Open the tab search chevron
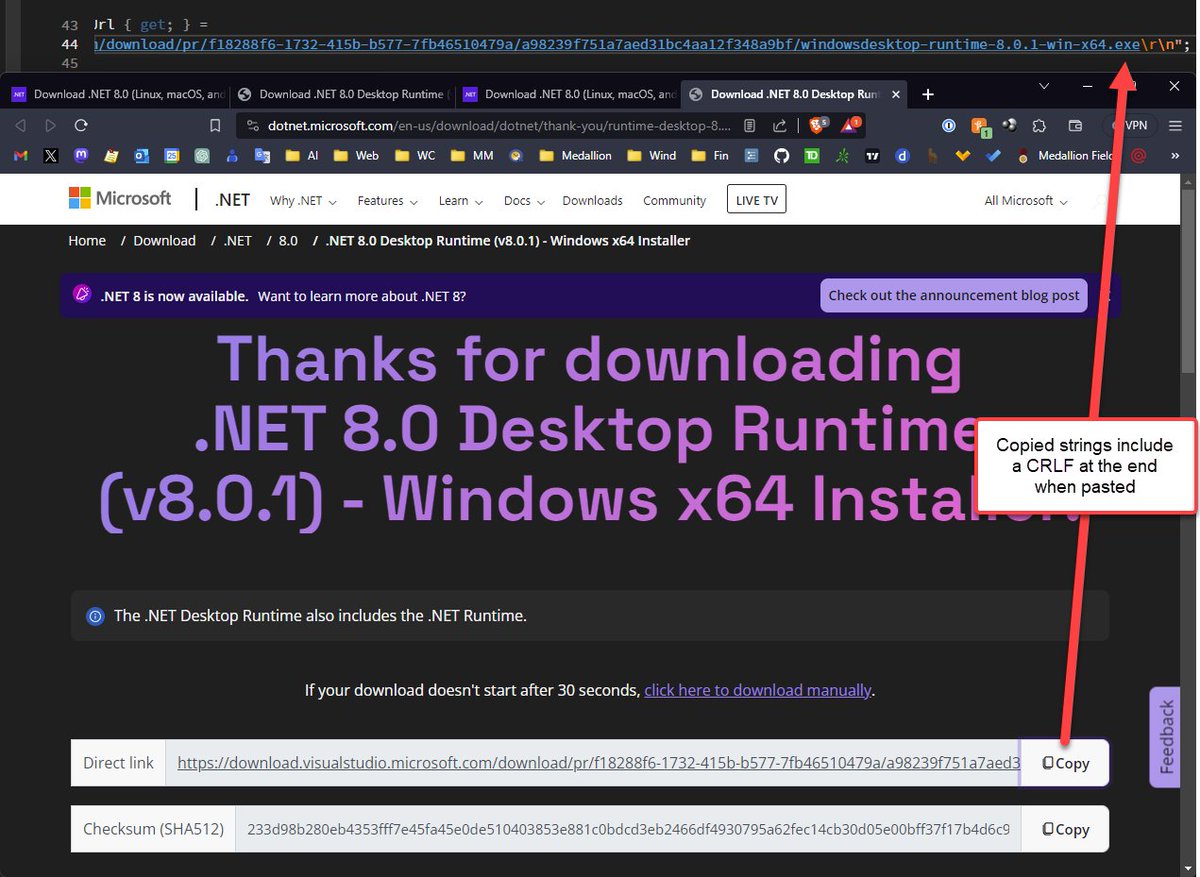This screenshot has width=1200, height=877. 1044,87
